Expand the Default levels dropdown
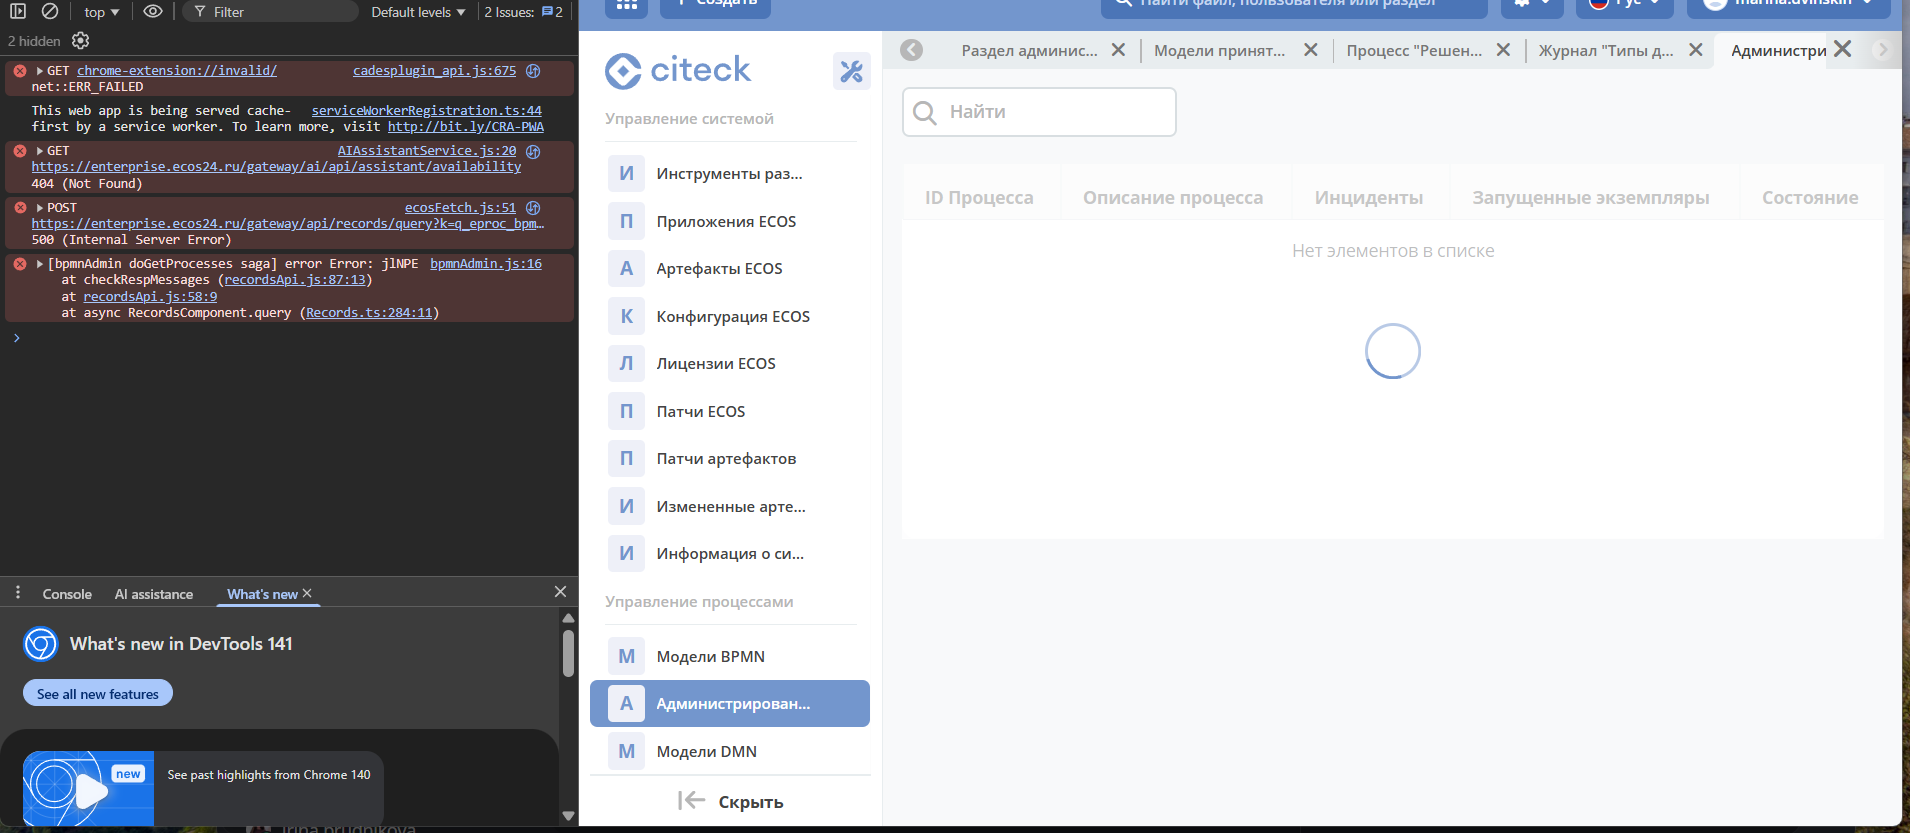This screenshot has width=1910, height=833. 418,12
